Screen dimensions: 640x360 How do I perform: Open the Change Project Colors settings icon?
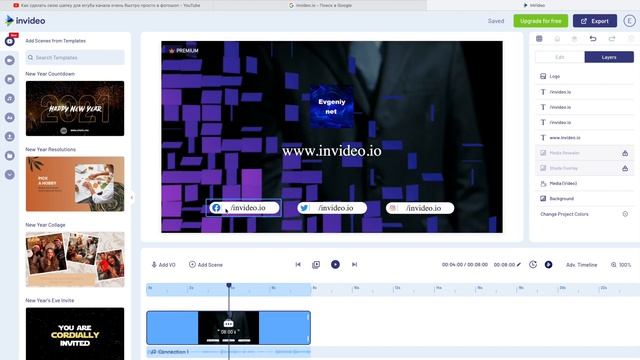coord(625,214)
